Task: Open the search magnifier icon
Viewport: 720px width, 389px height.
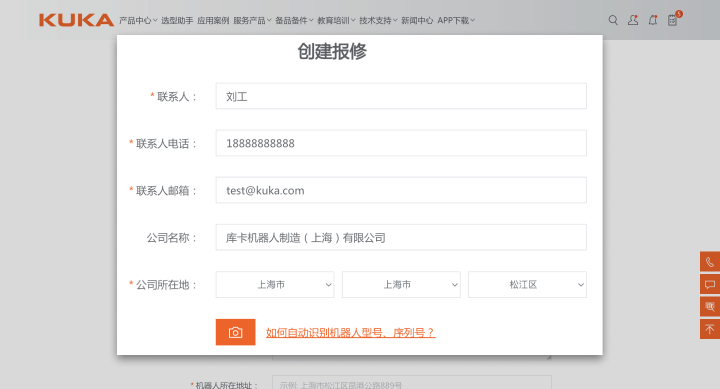Action: pos(613,20)
